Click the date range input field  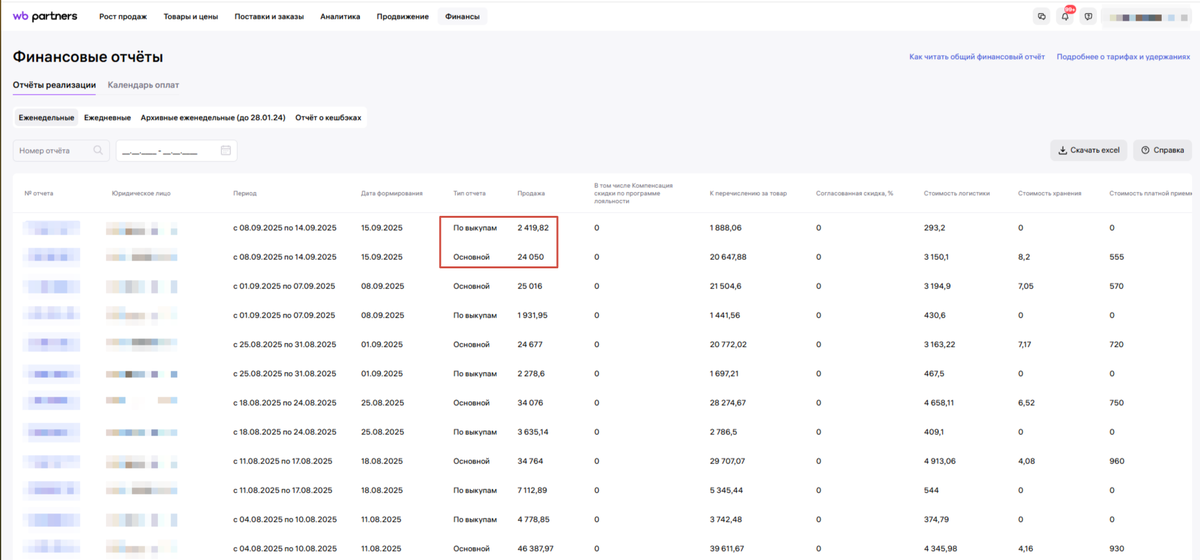(176, 151)
